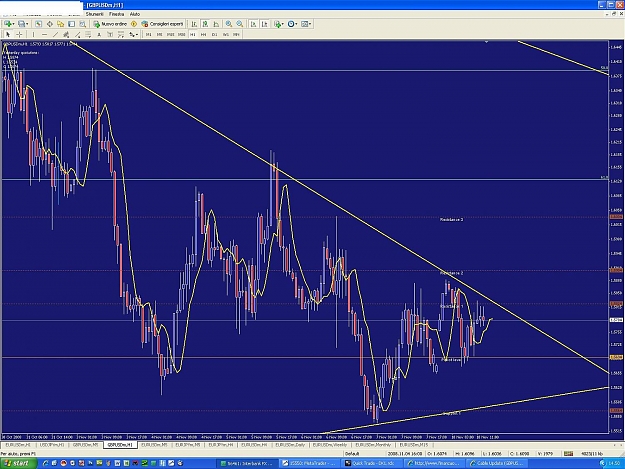Open the New Chart icon

[x=7, y=24]
